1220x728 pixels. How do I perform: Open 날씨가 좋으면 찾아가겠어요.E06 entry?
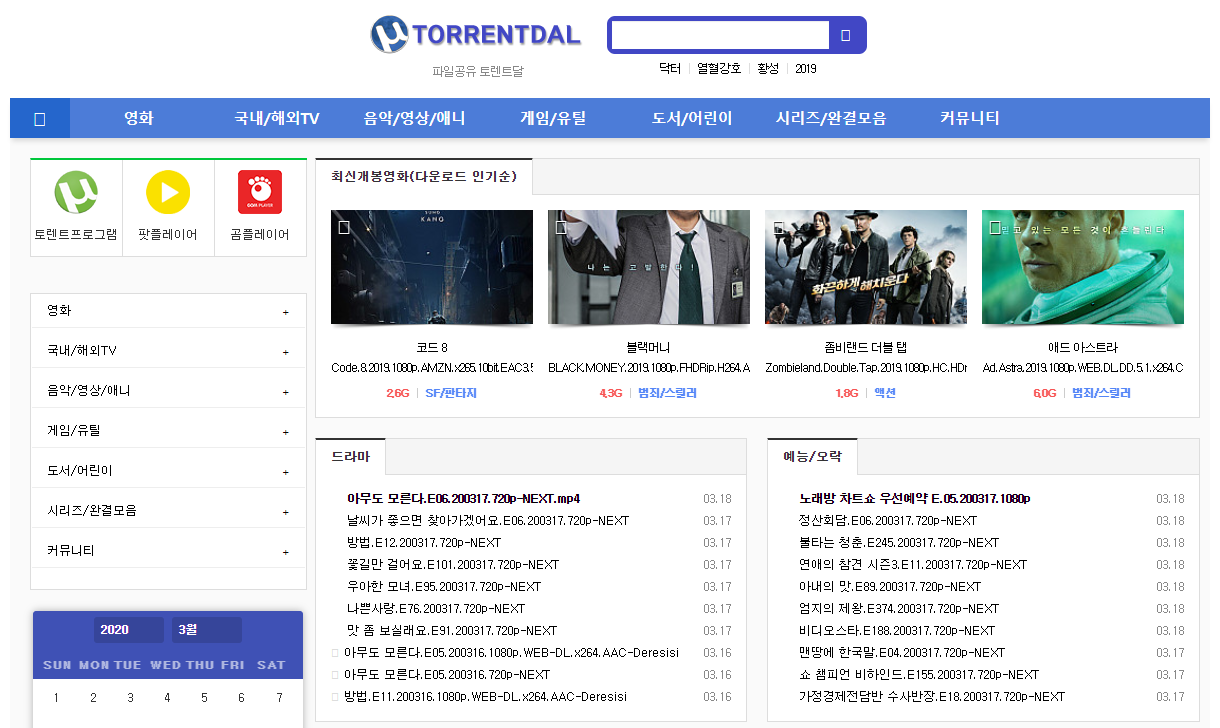tap(488, 520)
